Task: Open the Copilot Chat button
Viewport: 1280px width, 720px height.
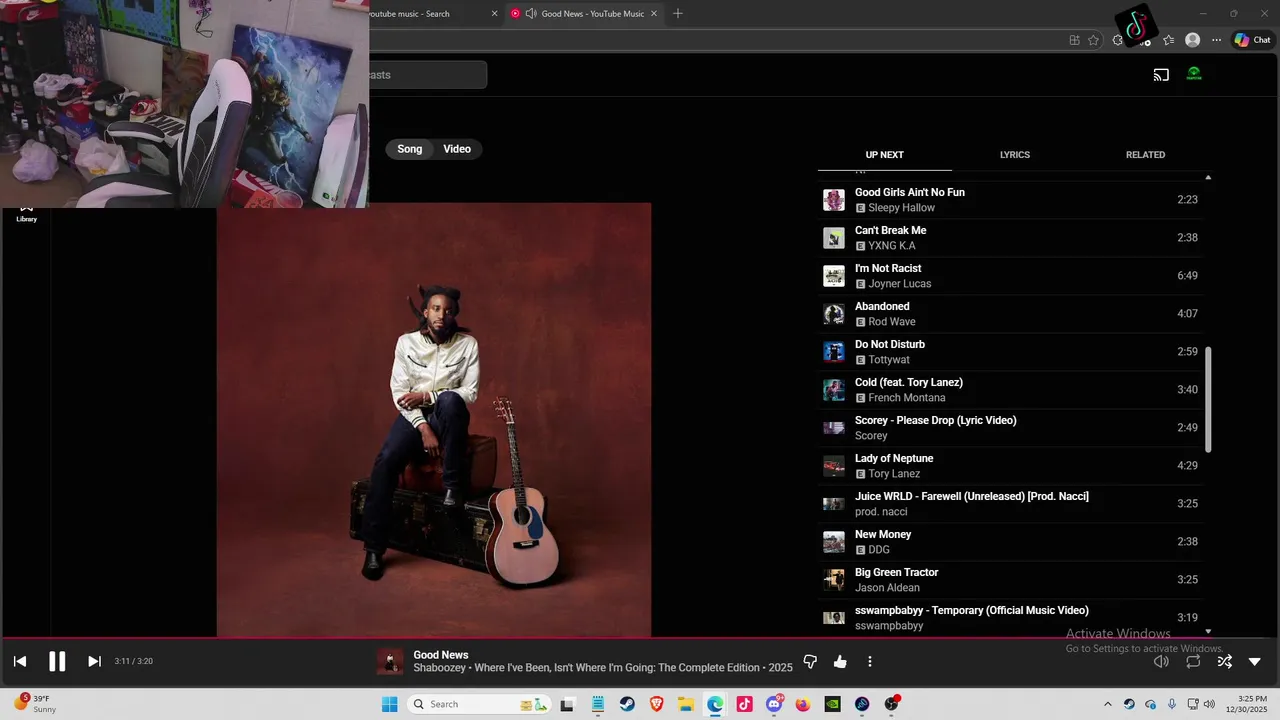Action: 1252,40
